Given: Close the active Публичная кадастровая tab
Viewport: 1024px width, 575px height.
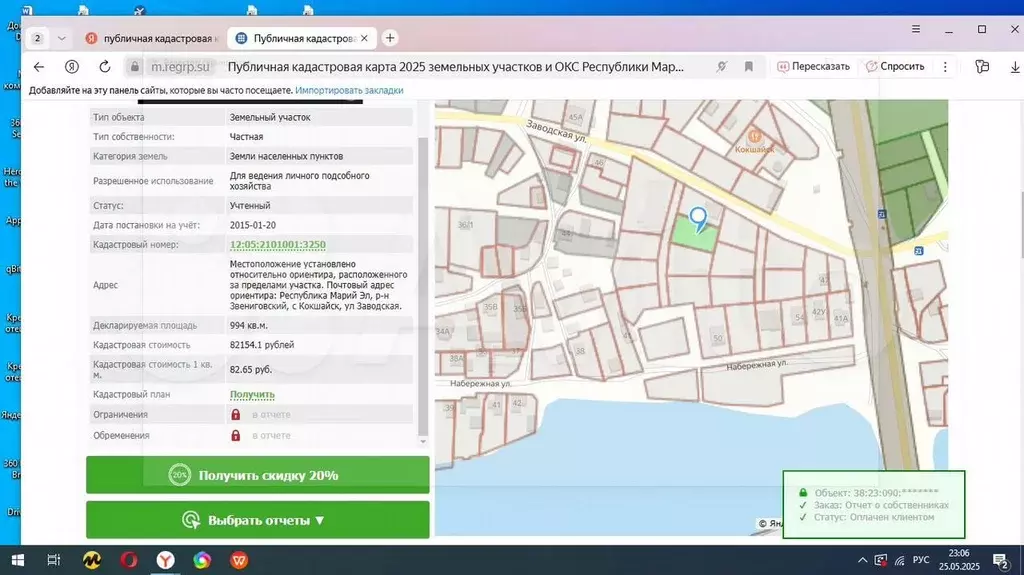Looking at the screenshot, I should coord(364,38).
